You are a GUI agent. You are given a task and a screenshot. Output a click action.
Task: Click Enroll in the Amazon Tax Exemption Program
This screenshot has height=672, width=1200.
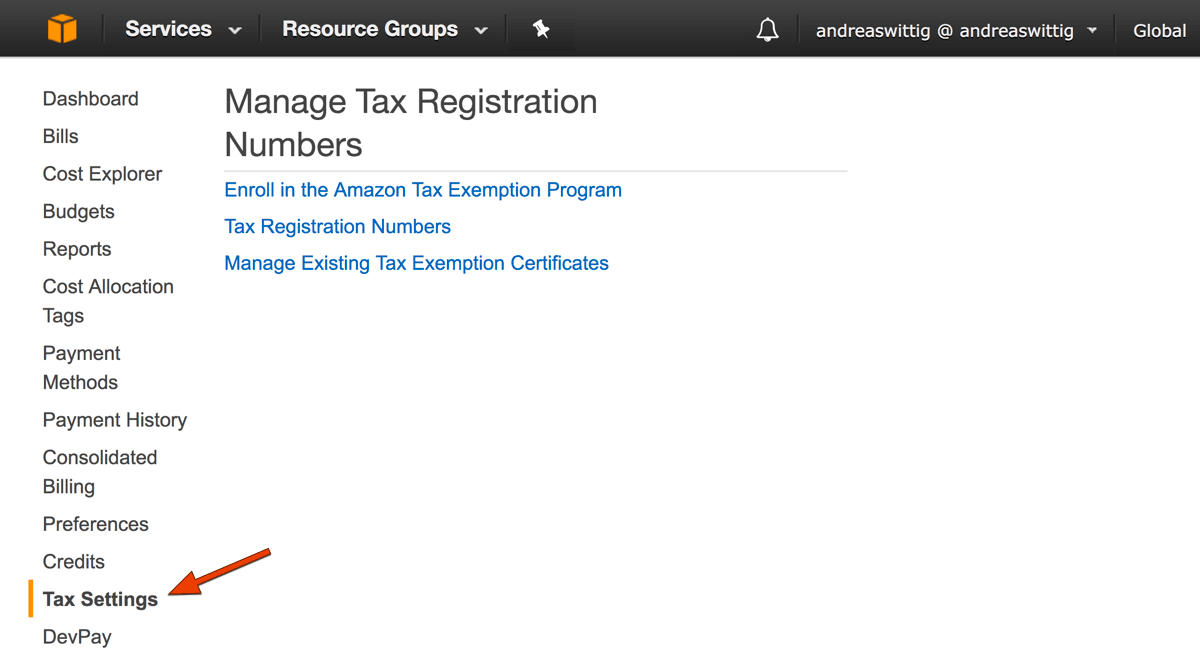point(423,190)
